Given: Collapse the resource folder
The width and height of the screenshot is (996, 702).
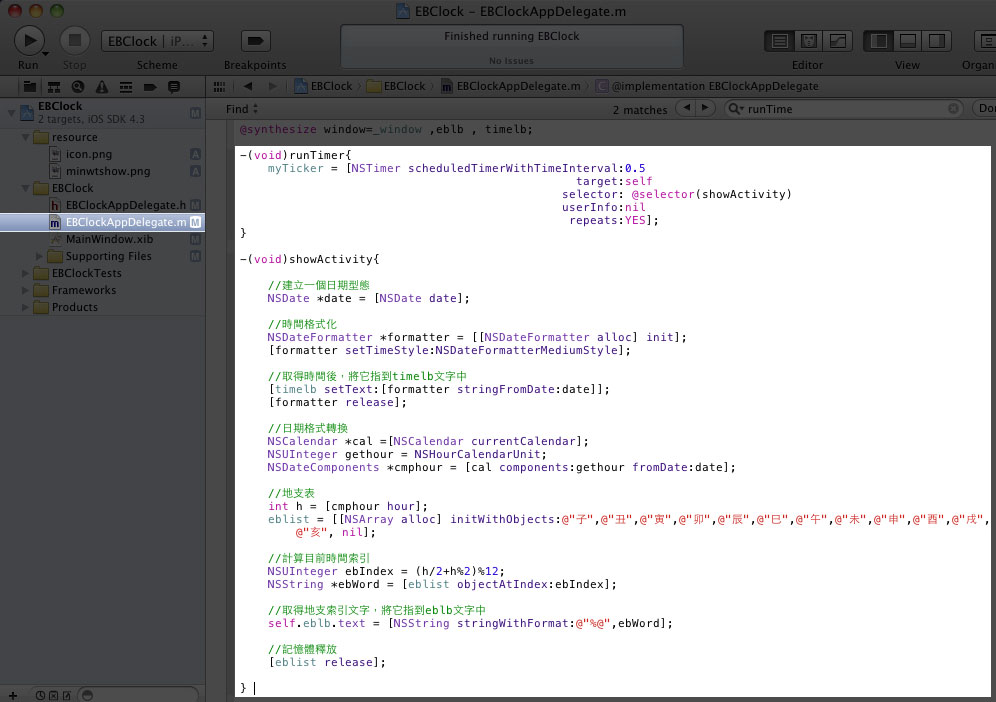Looking at the screenshot, I should [25, 137].
